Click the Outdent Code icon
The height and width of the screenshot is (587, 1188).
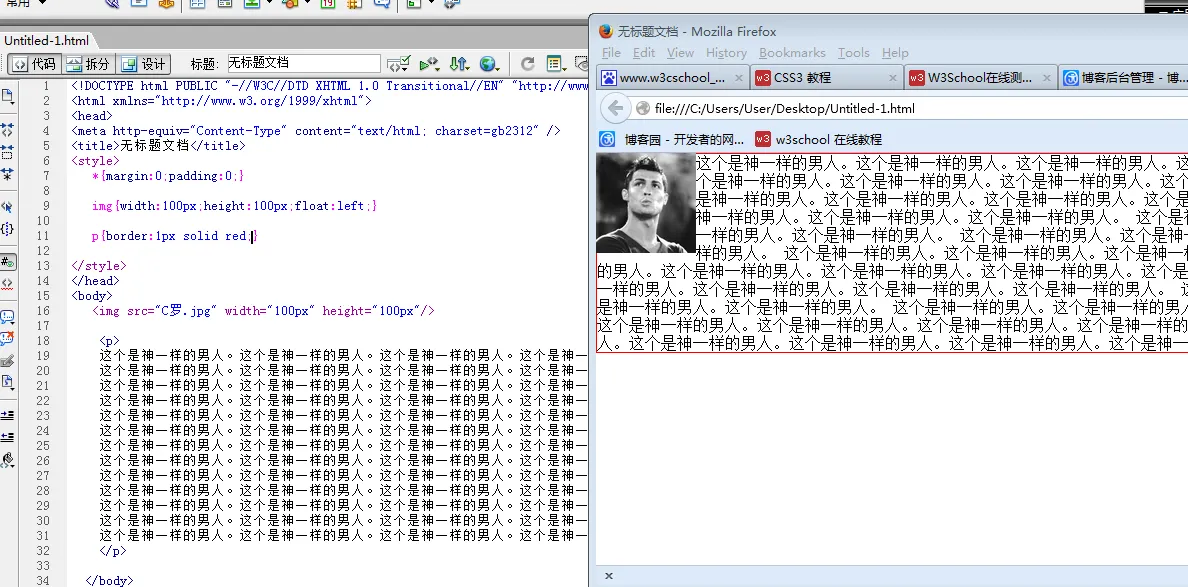pyautogui.click(x=8, y=437)
